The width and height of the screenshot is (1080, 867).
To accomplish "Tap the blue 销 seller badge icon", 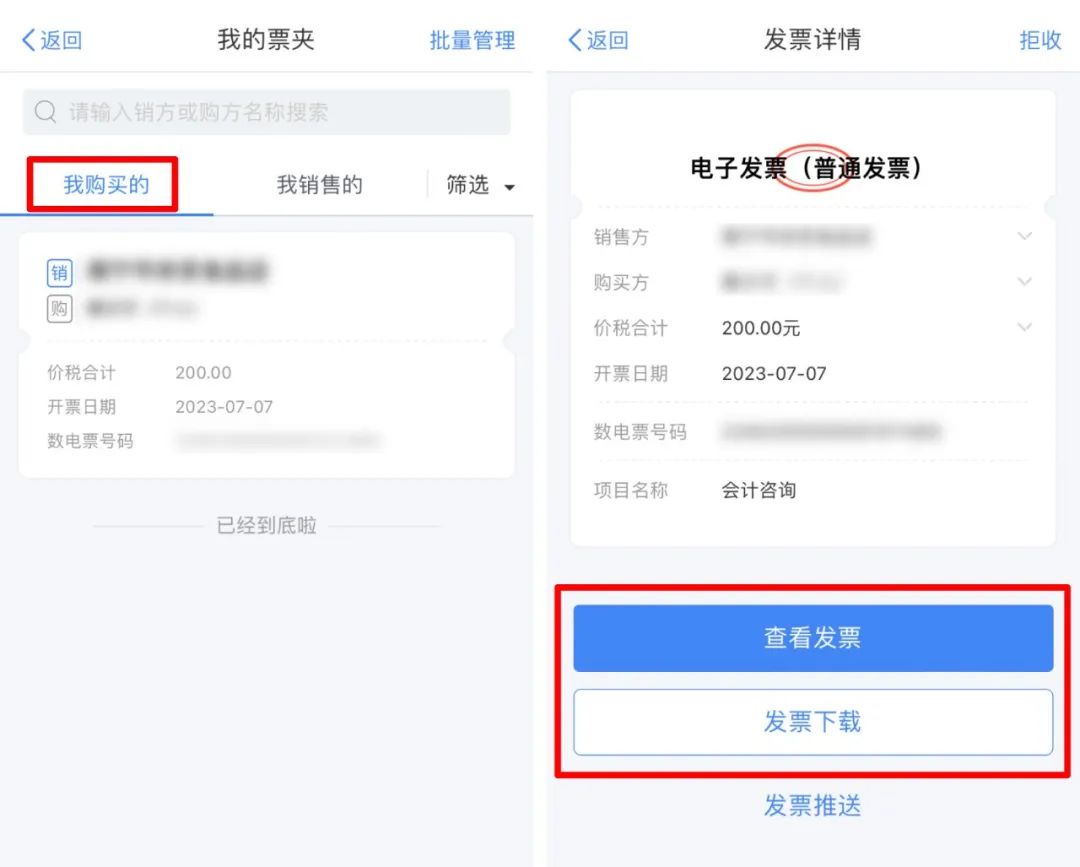I will (x=59, y=273).
